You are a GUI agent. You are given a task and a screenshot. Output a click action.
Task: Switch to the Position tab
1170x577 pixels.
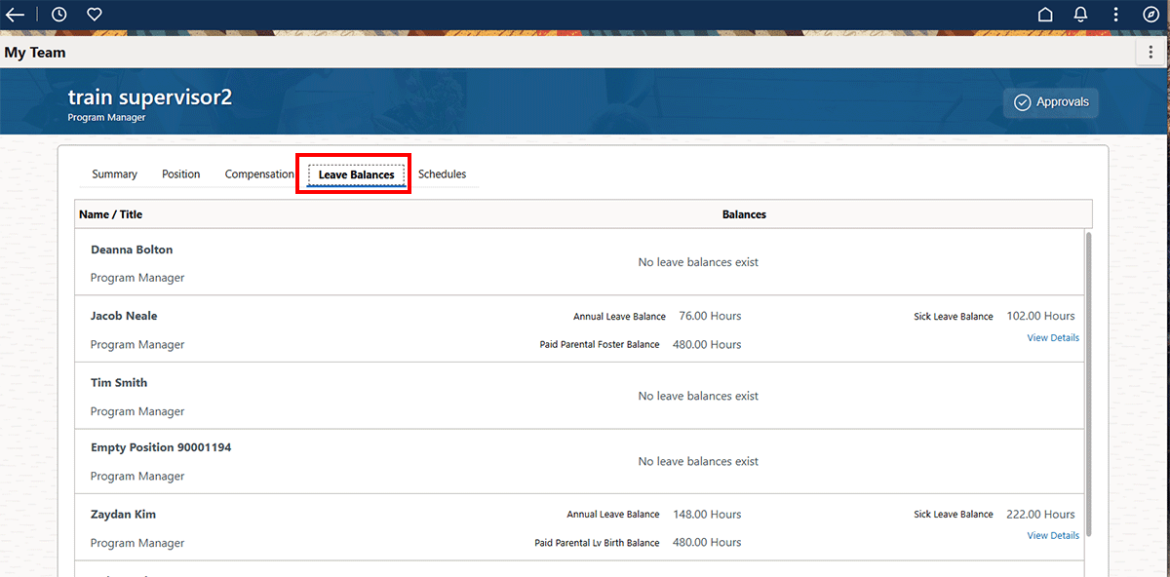click(x=181, y=174)
